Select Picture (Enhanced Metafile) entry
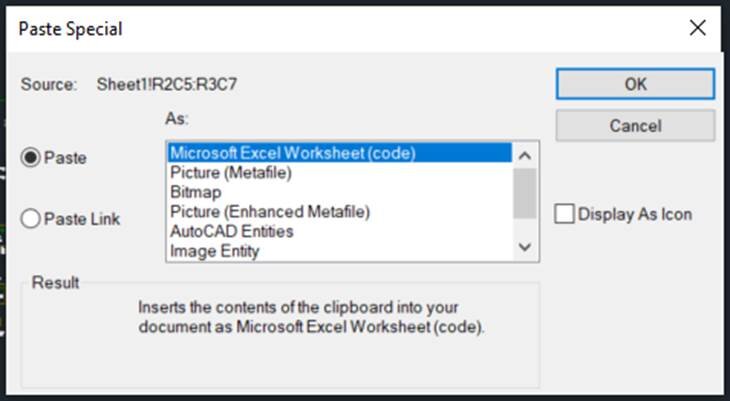The image size is (730, 401). pos(270,212)
